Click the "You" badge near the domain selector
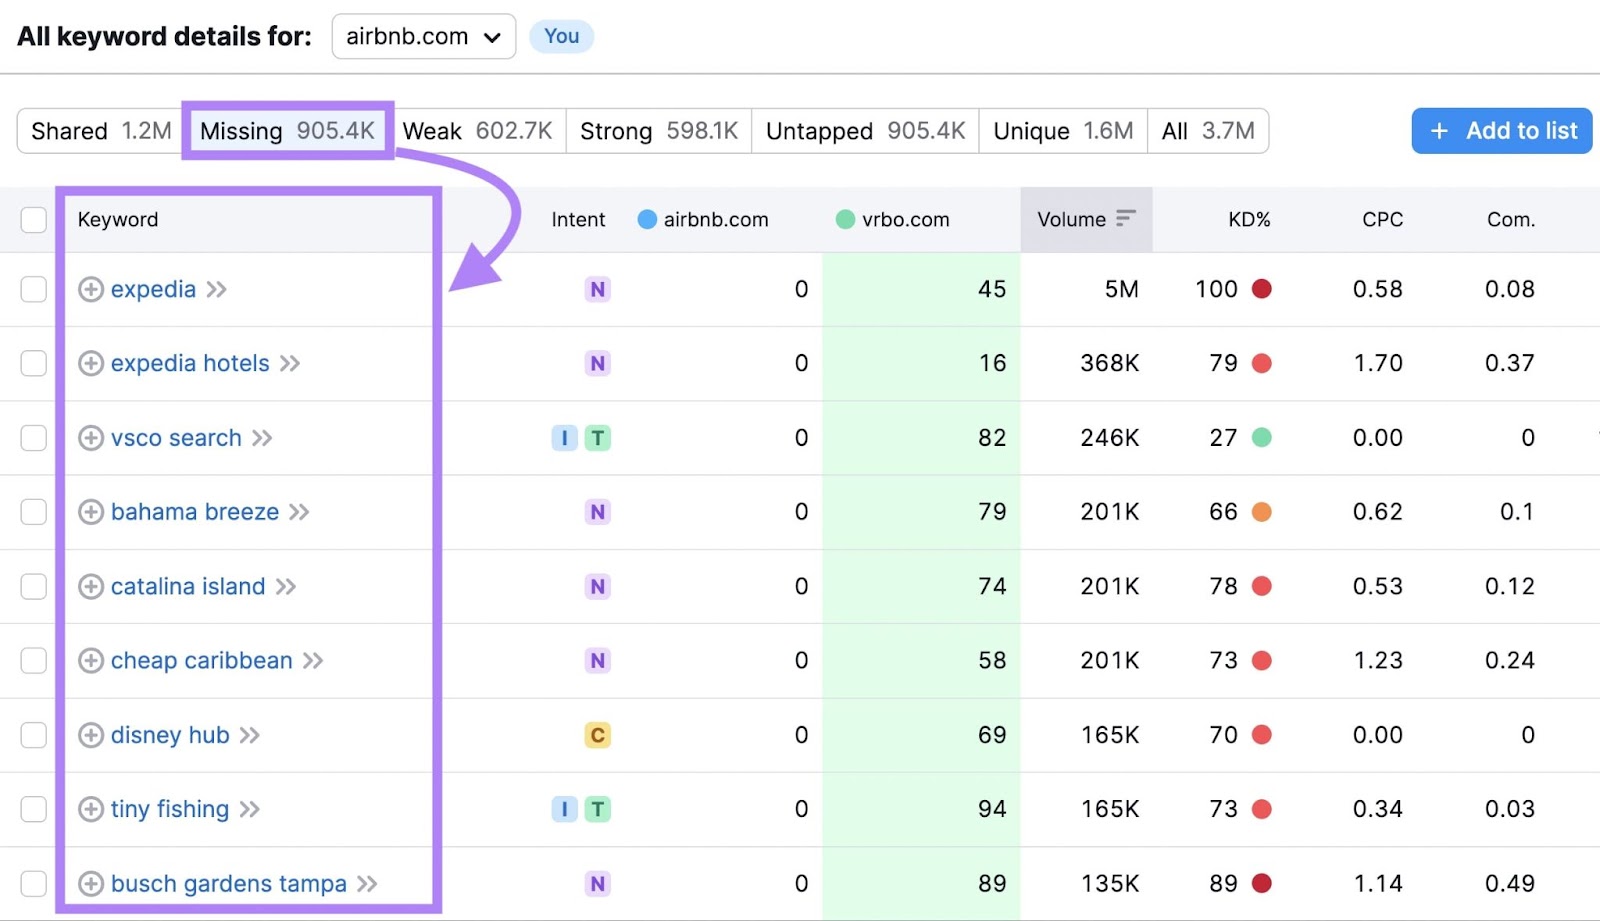 [561, 36]
